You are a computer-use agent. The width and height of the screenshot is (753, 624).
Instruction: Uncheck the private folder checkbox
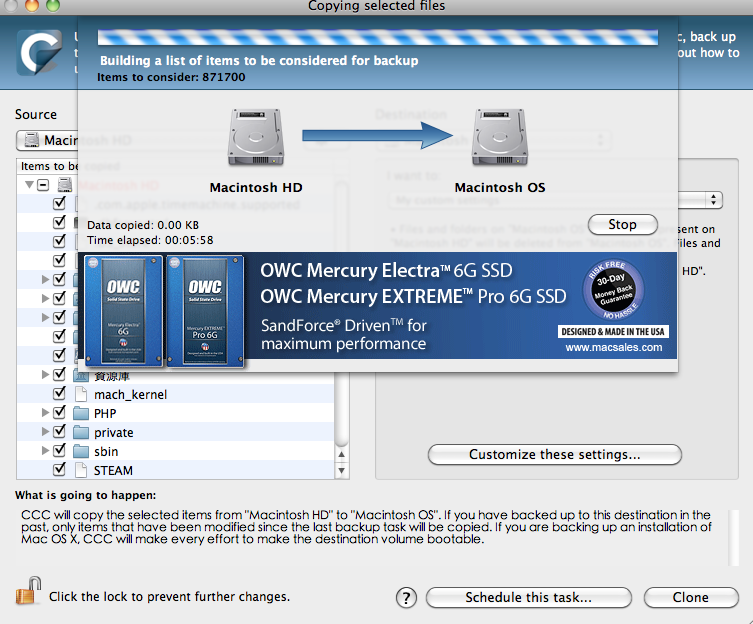[x=59, y=431]
